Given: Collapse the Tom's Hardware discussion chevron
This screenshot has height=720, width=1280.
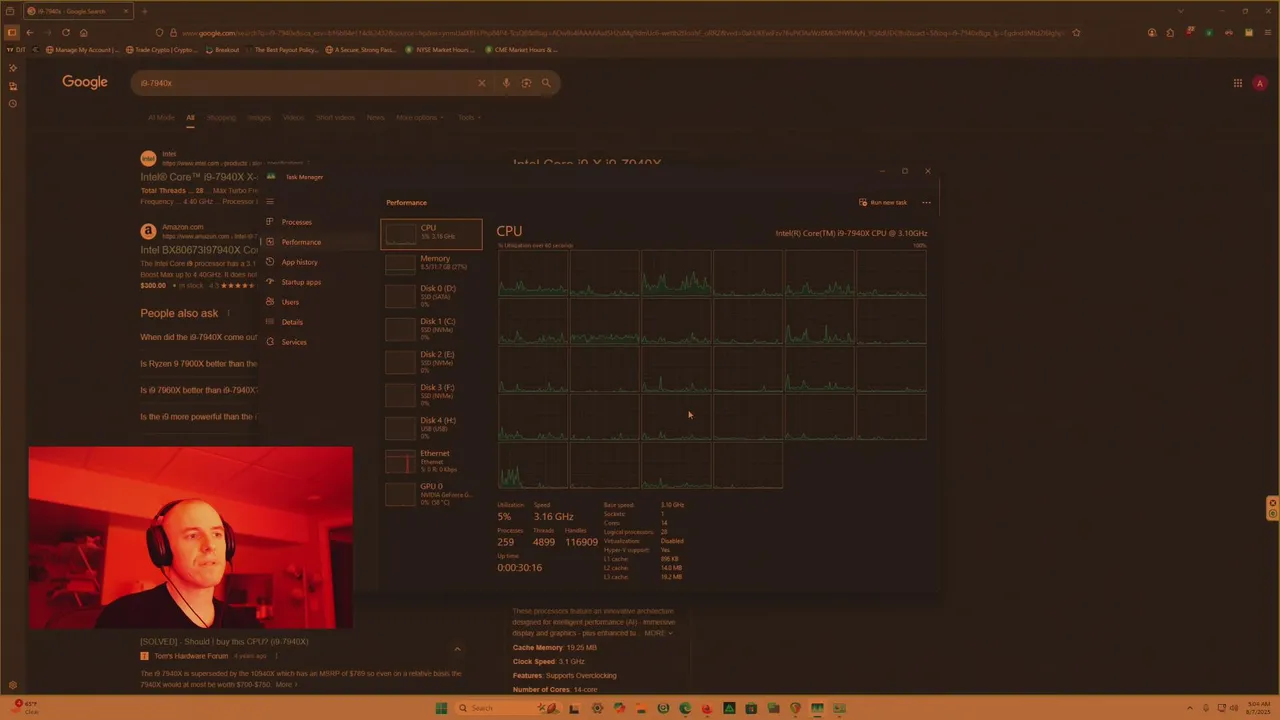Looking at the screenshot, I should click(457, 649).
